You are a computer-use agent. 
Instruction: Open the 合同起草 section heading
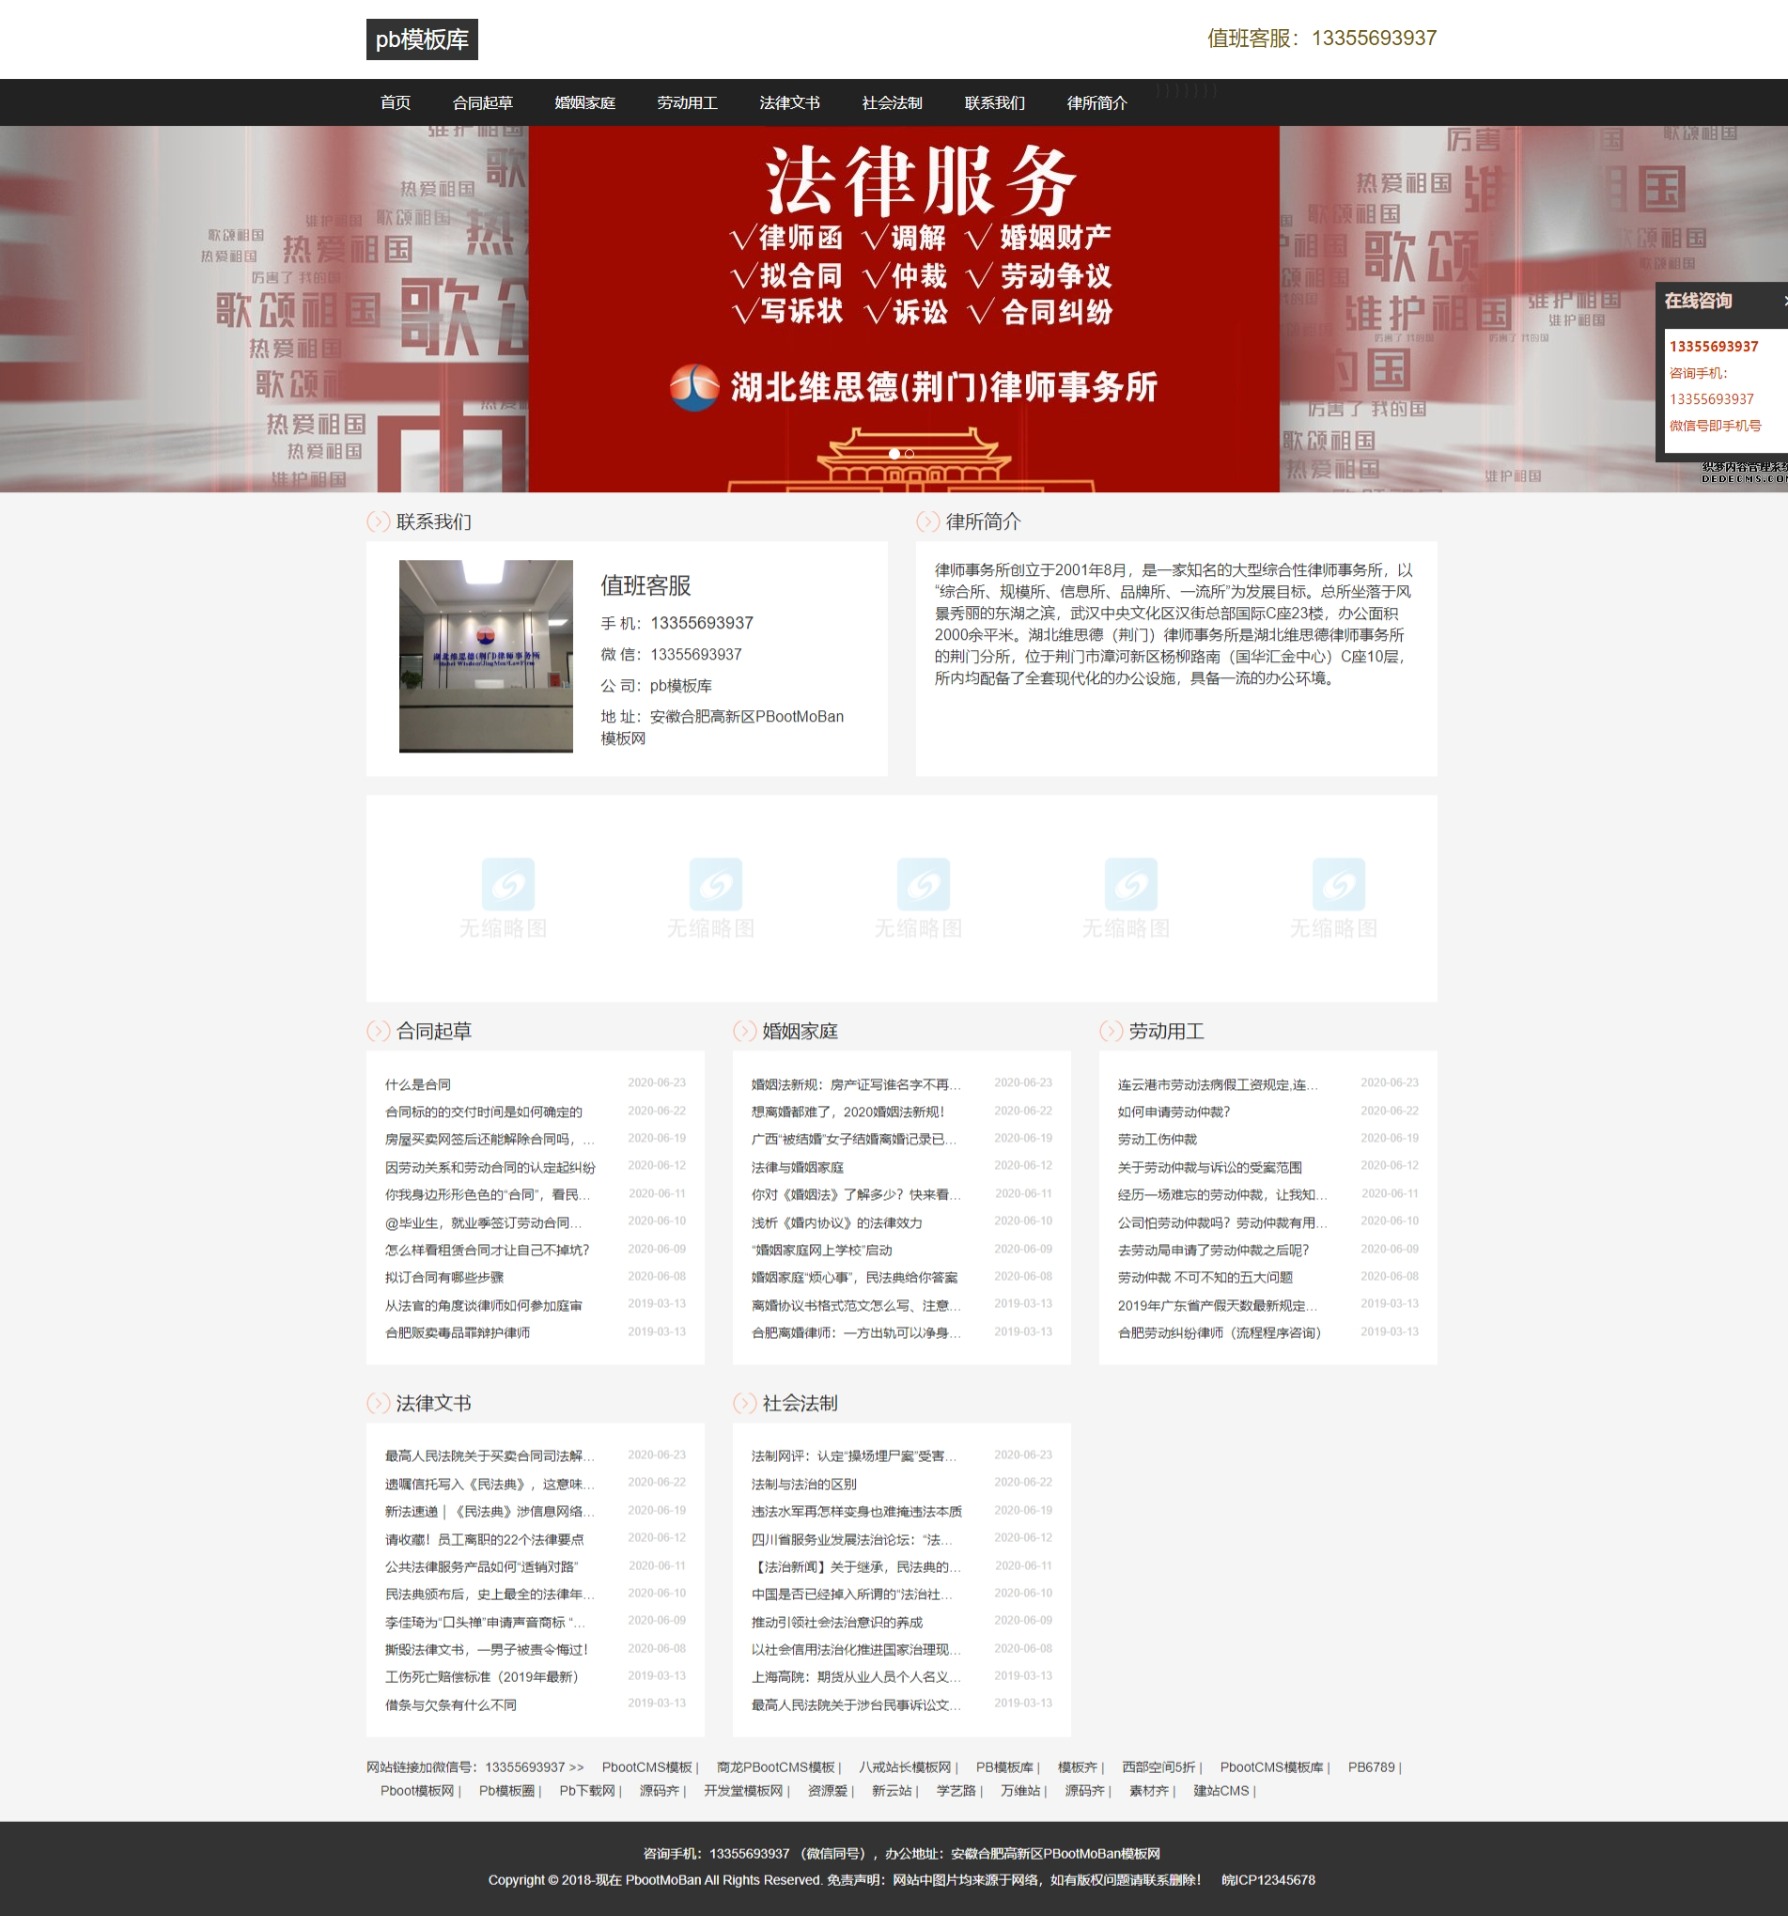coord(434,1031)
